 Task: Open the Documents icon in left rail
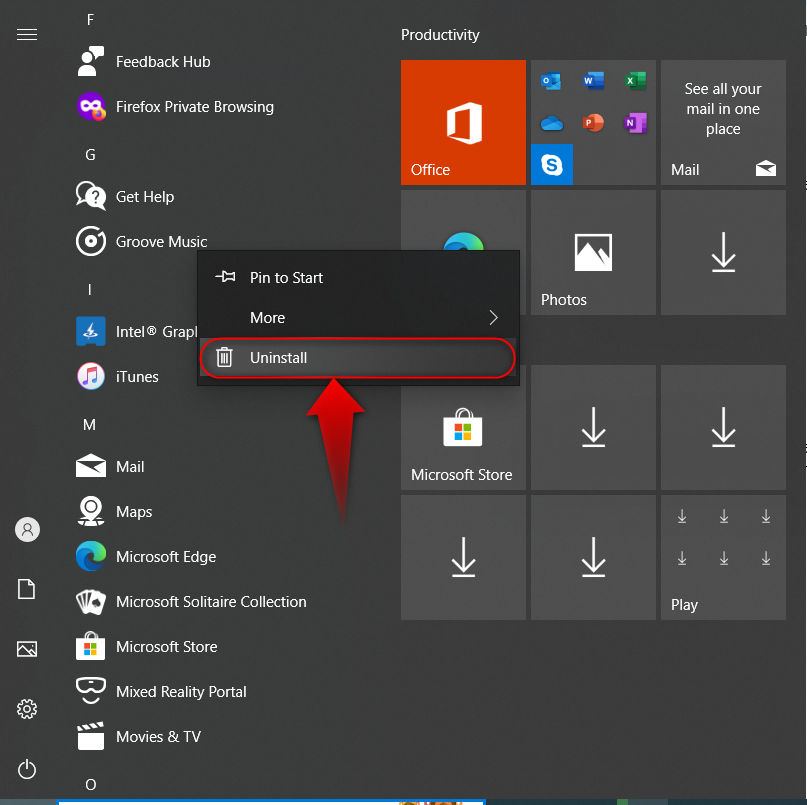point(27,589)
